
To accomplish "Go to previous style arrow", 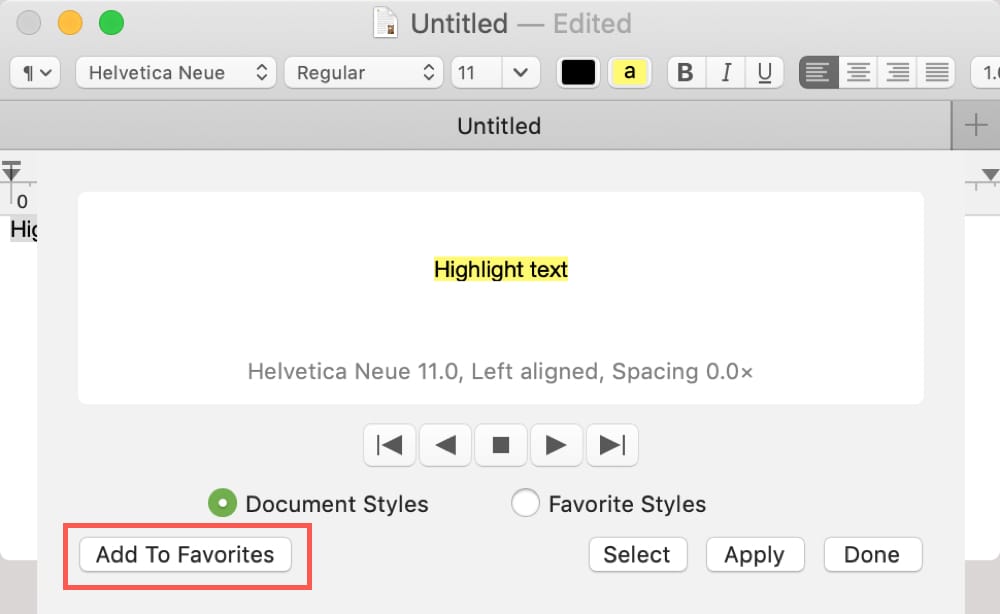I will pos(445,445).
